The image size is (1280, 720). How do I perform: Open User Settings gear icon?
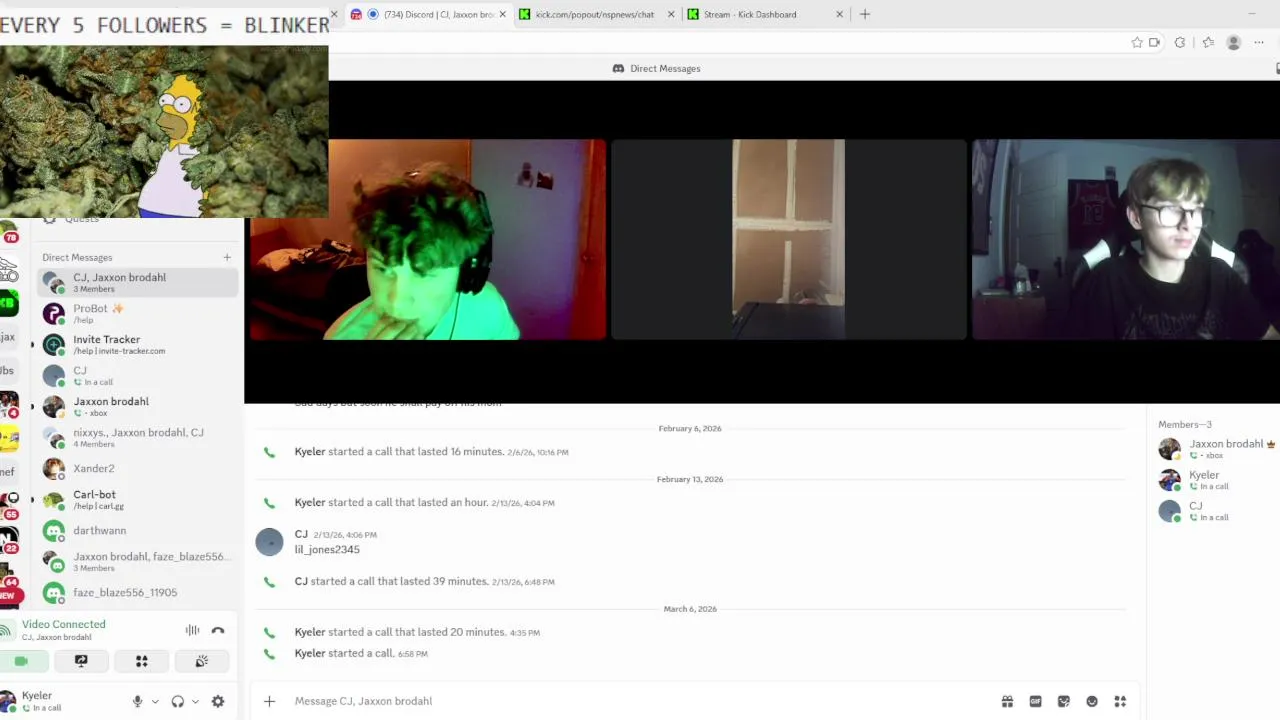[x=218, y=701]
